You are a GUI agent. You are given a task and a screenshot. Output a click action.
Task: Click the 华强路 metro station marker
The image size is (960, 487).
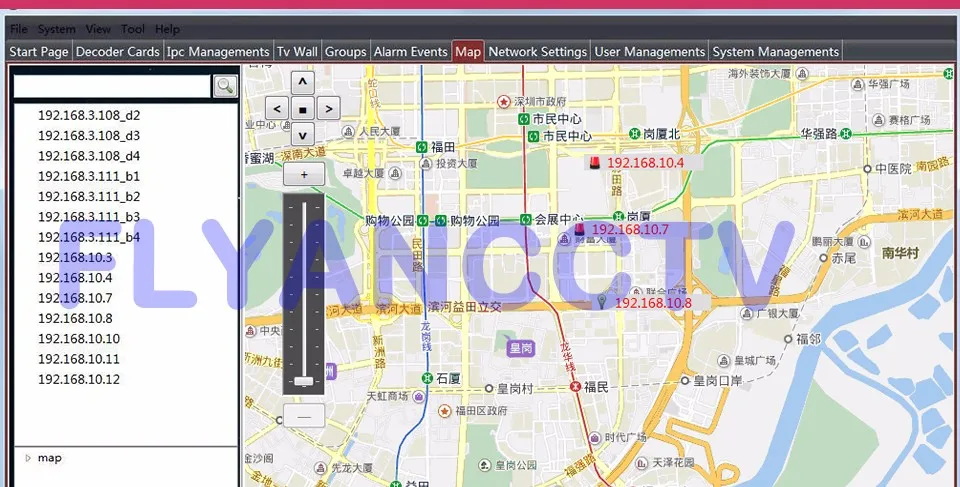click(x=846, y=133)
